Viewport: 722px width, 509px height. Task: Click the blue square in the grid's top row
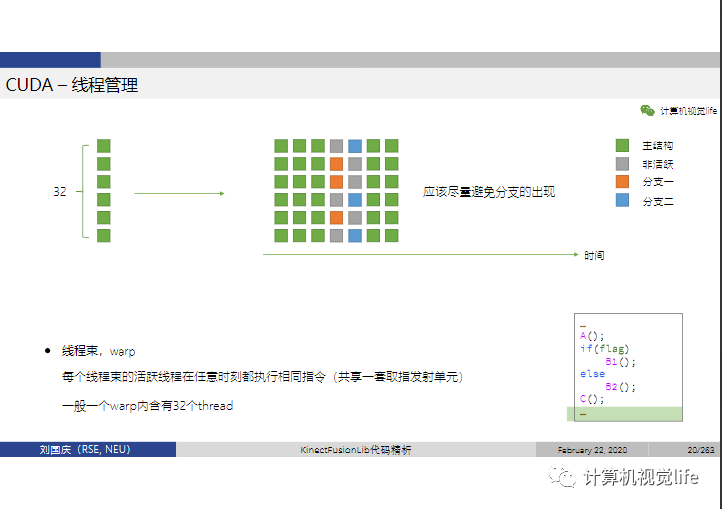coord(355,146)
